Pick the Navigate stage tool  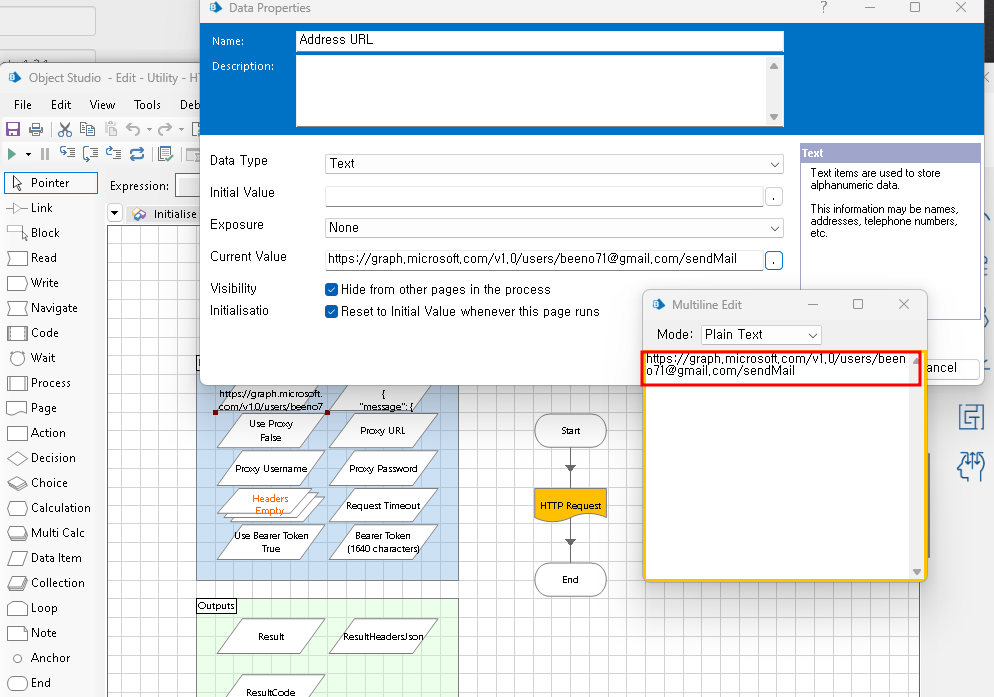pos(53,308)
